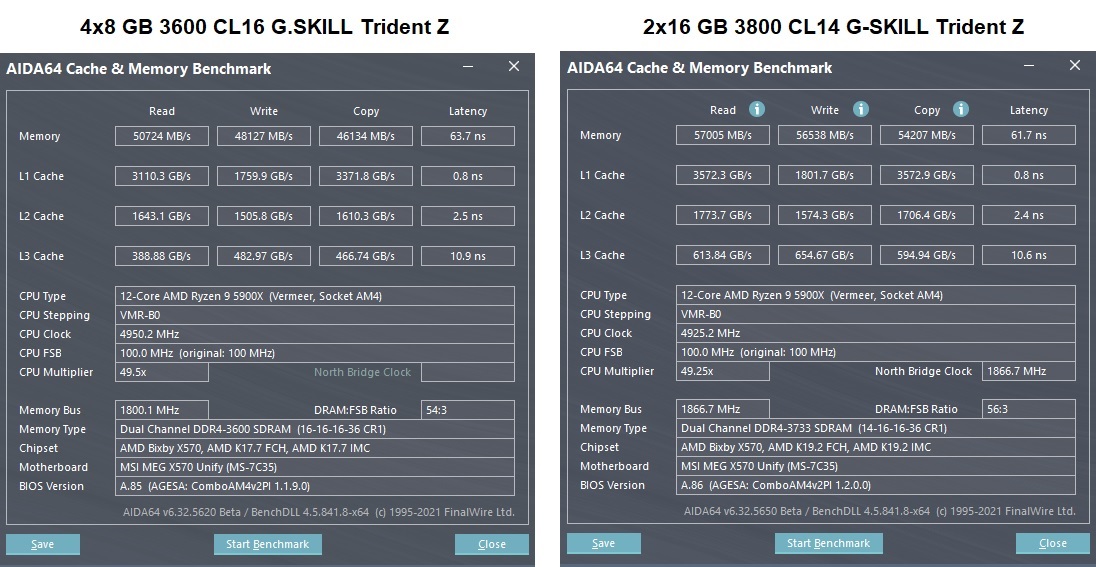Screen dimensions: 1096x567
Task: Click CPU Clock value 4925.2 MHz
Action: click(x=876, y=333)
